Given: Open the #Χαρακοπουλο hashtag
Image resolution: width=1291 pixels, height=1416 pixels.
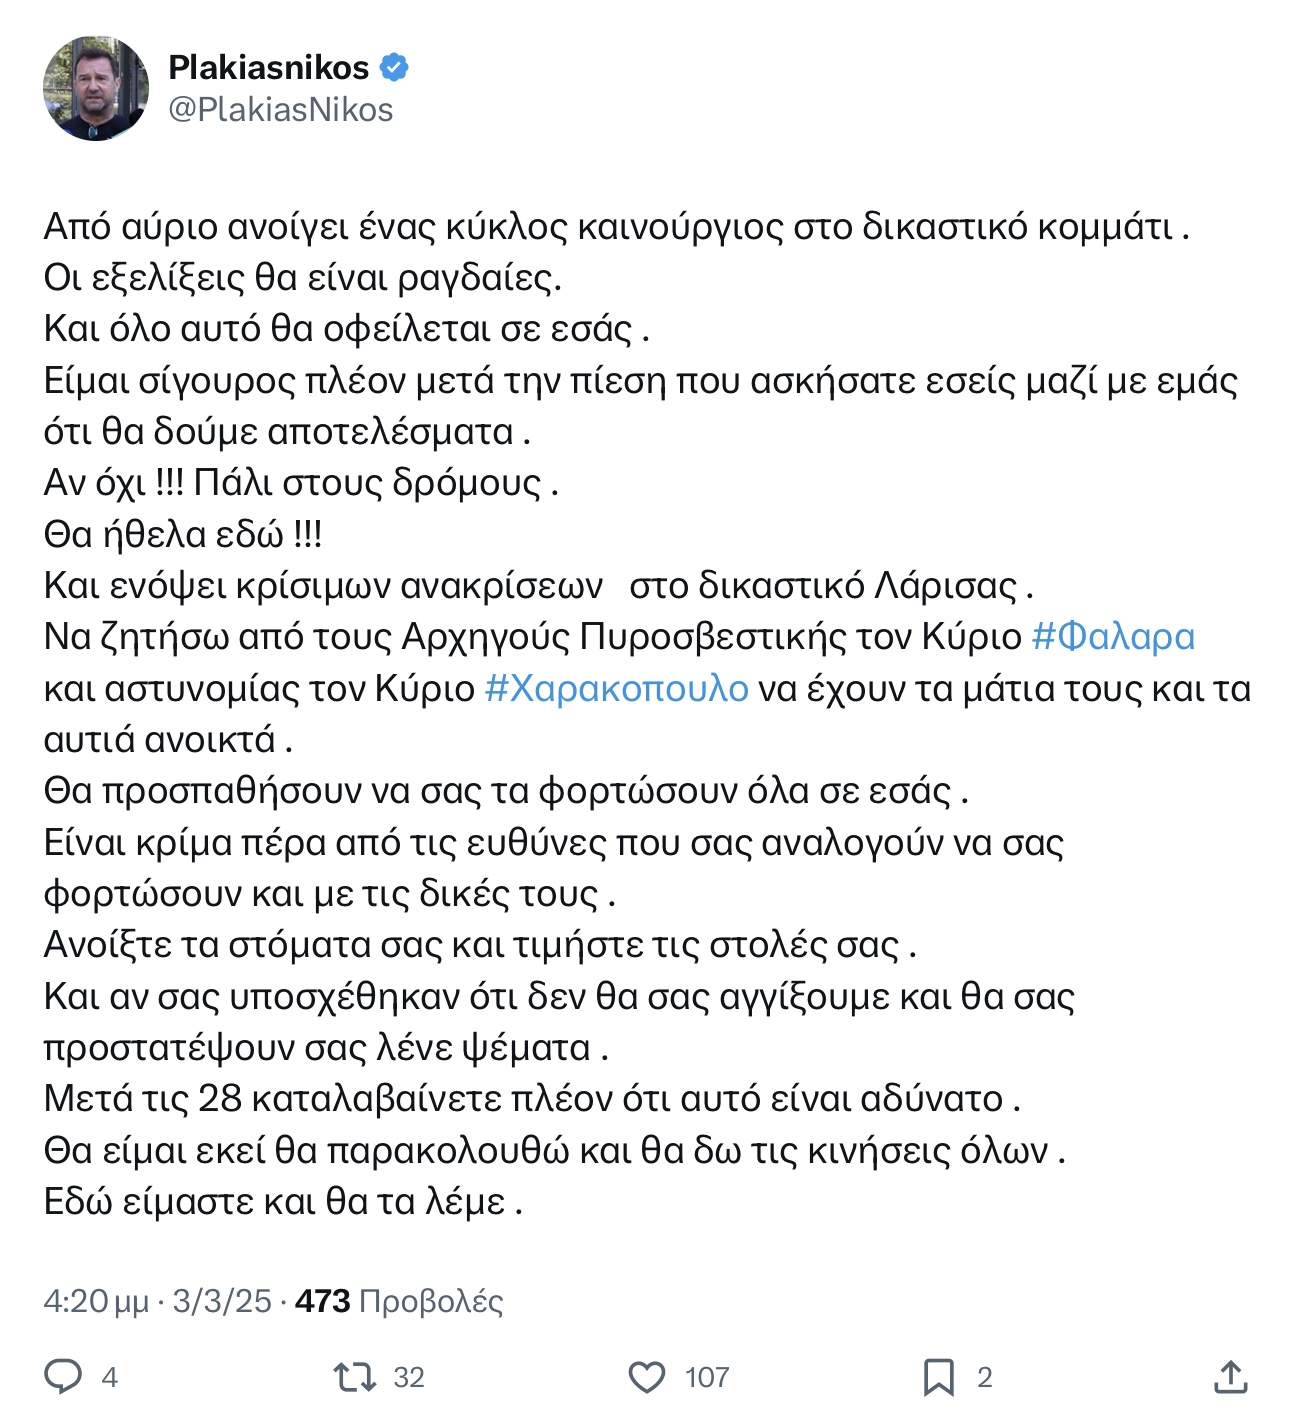Looking at the screenshot, I should click(x=616, y=688).
